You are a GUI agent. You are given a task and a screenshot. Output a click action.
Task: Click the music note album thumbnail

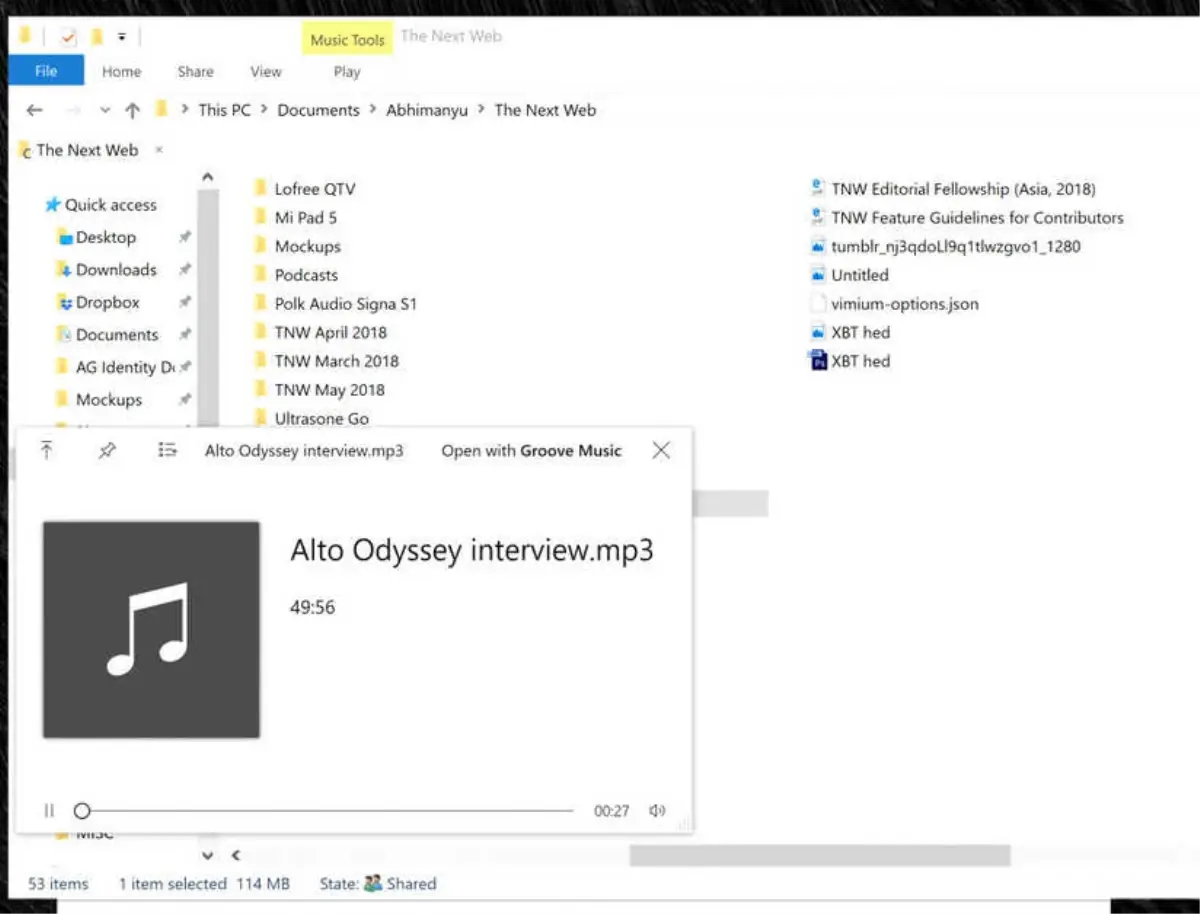(150, 630)
